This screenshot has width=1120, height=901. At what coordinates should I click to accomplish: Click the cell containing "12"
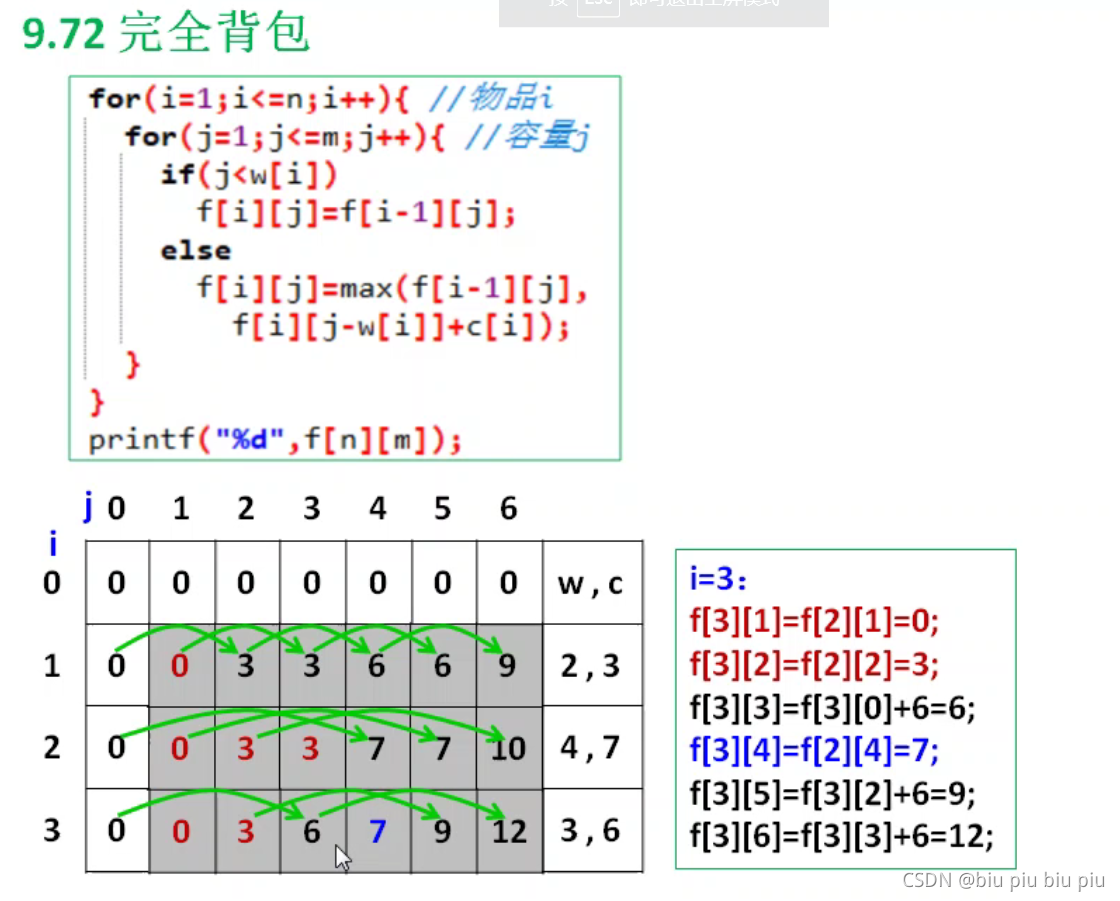pyautogui.click(x=509, y=830)
